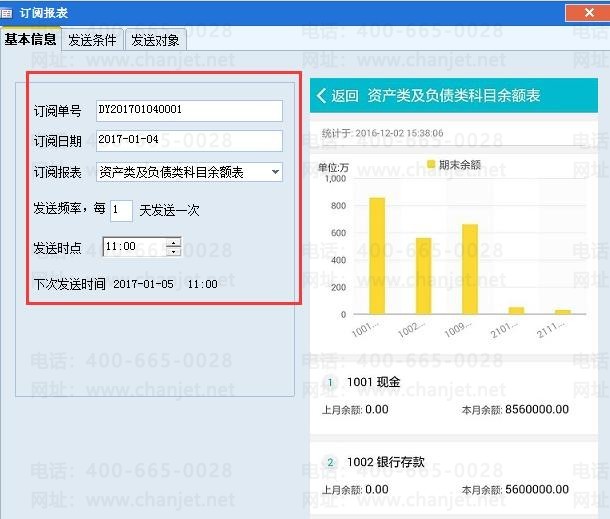The image size is (610, 519).
Task: Click the 订阅单号 input field
Action: (189, 110)
